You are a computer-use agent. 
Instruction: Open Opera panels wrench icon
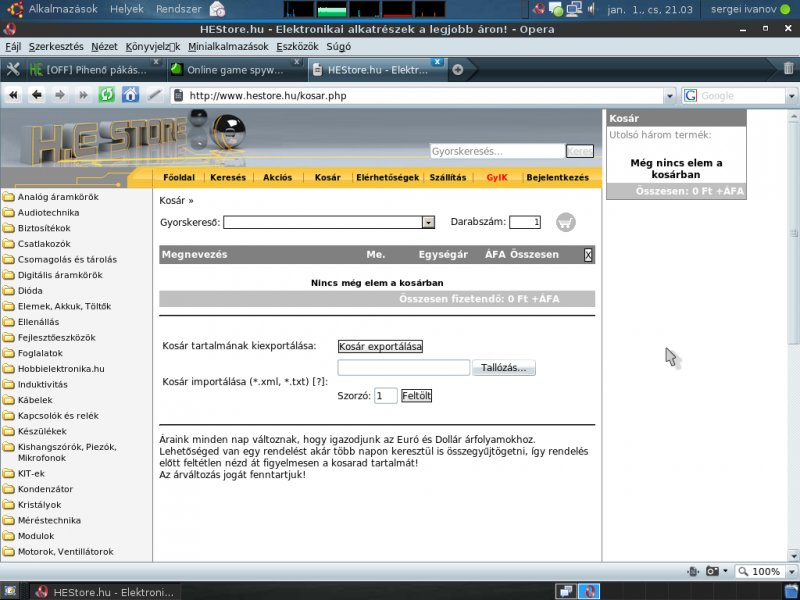13,69
